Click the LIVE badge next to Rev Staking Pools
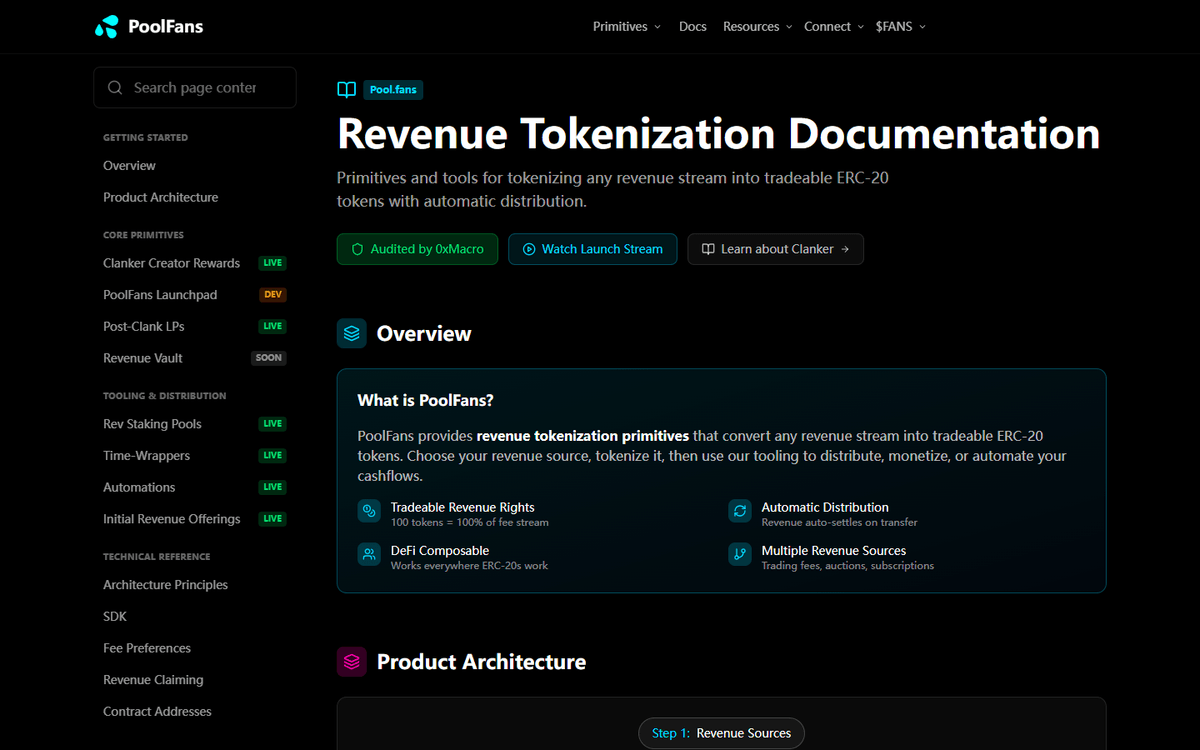Viewport: 1200px width, 750px height. (273, 424)
